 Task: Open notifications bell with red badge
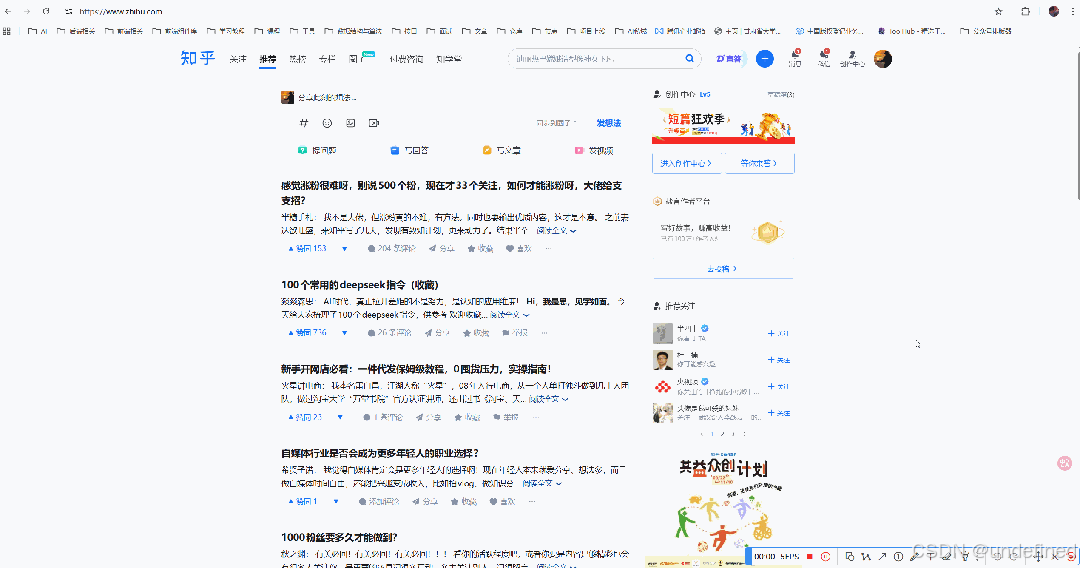pyautogui.click(x=795, y=58)
